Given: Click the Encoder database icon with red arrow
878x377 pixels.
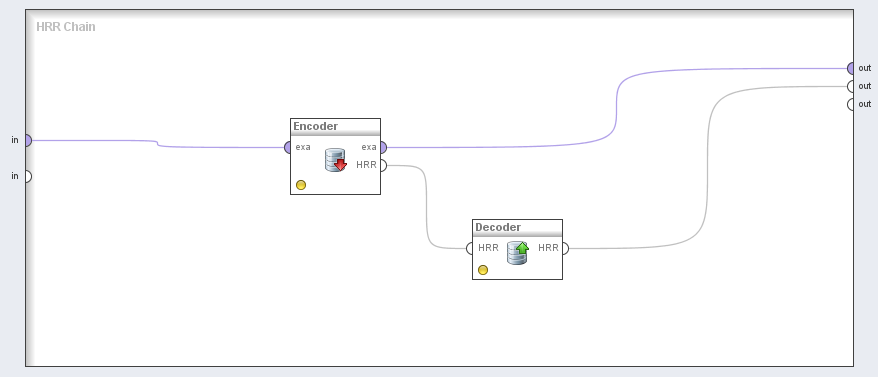Looking at the screenshot, I should click(335, 160).
